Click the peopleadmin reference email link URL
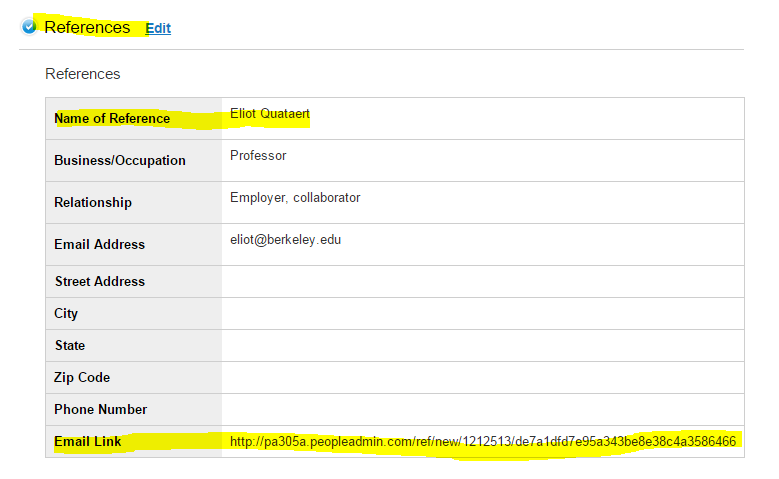779x479 pixels. 483,441
